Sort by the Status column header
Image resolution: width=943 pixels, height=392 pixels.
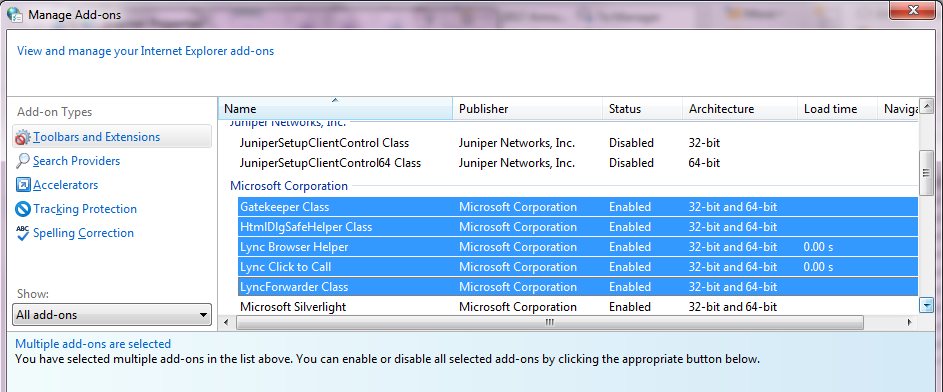(642, 109)
